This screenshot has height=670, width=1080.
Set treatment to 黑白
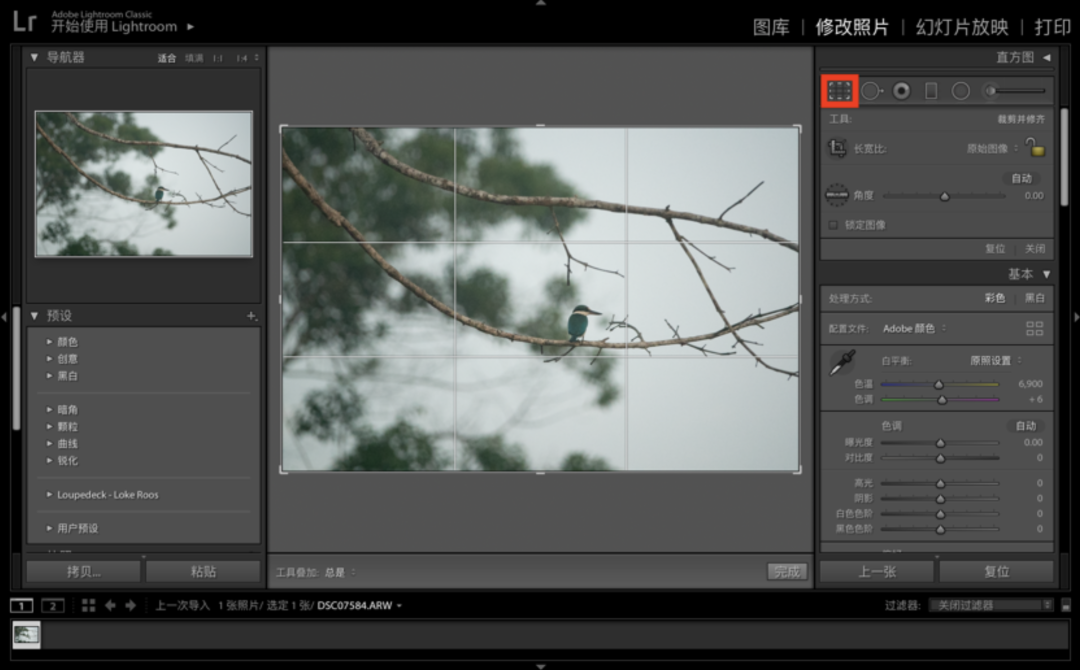[x=1034, y=298]
